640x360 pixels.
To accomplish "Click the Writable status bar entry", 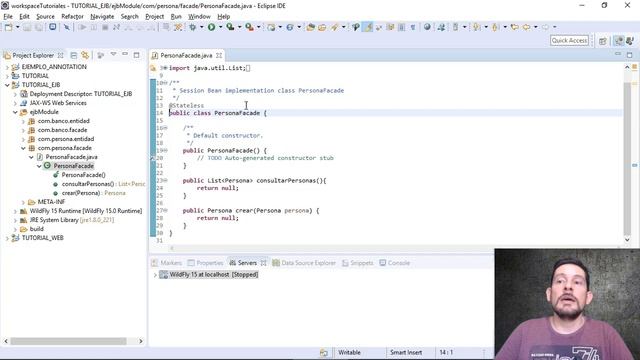I will click(x=349, y=352).
